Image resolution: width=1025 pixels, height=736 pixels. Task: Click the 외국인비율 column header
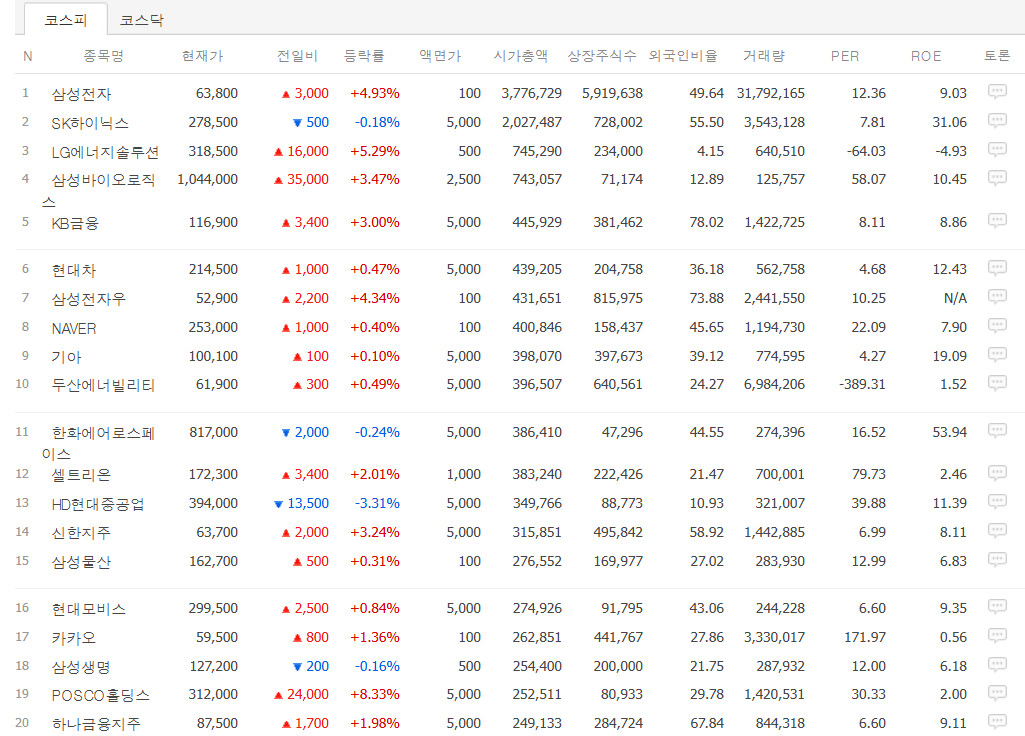683,56
